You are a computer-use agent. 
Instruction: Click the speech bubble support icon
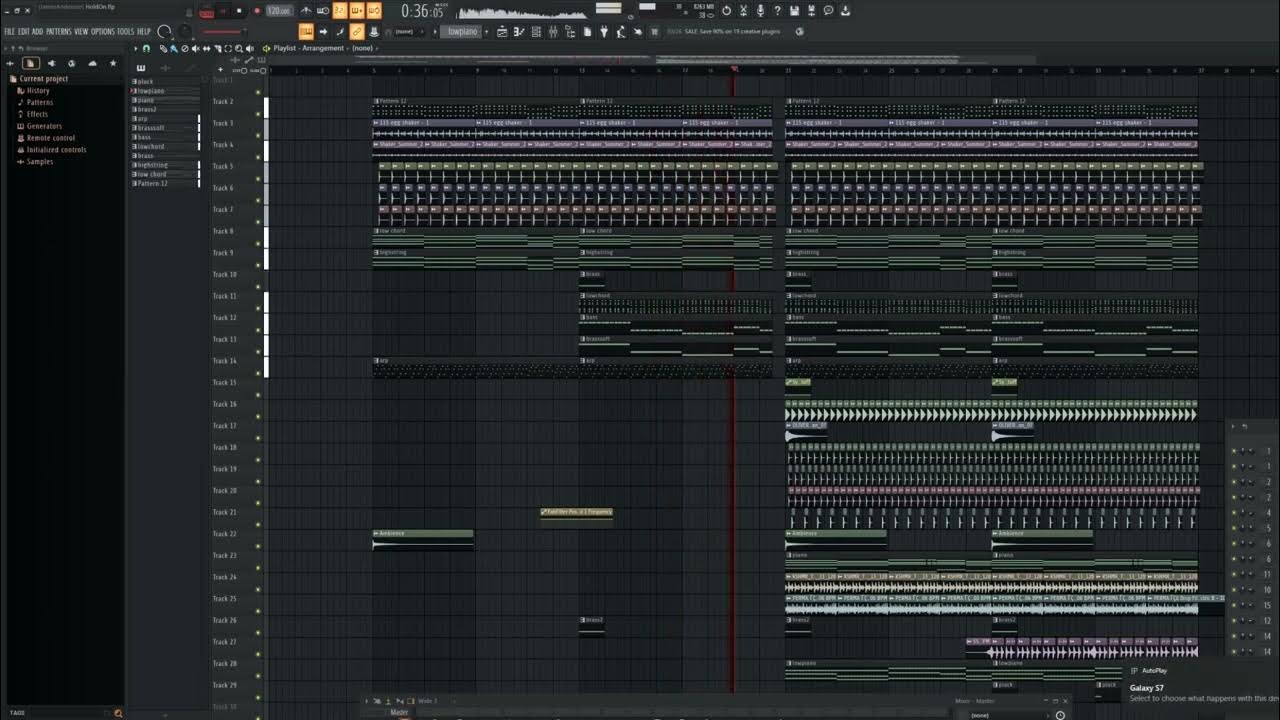pos(828,10)
